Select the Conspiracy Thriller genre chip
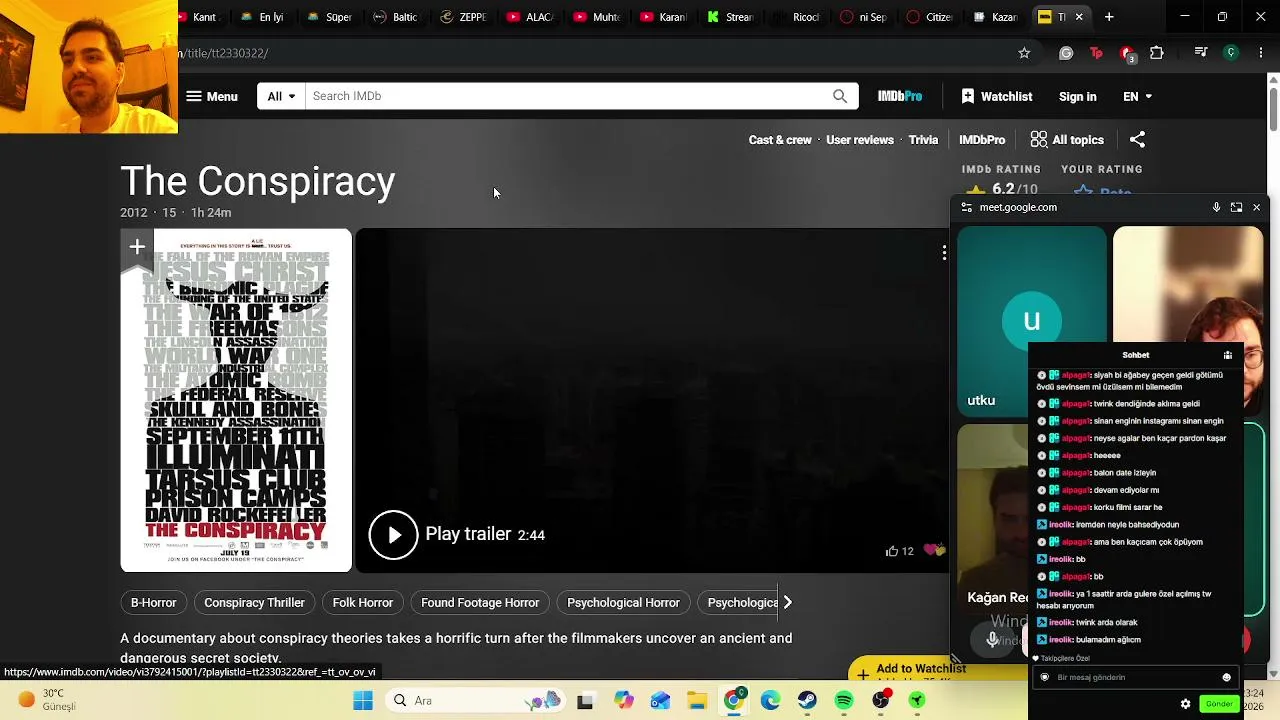 tap(254, 602)
